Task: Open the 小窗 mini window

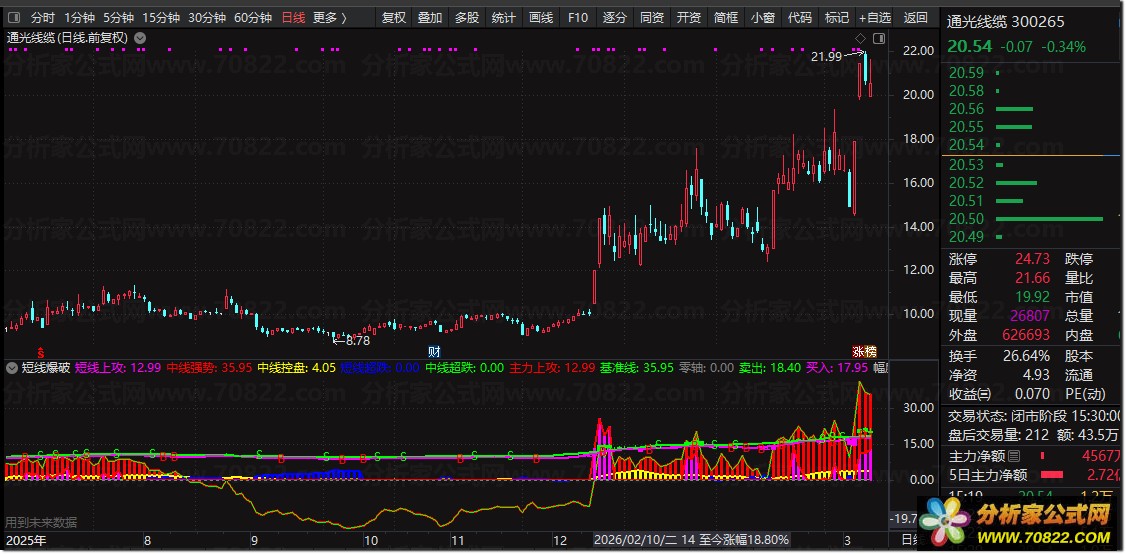Action: pyautogui.click(x=762, y=17)
